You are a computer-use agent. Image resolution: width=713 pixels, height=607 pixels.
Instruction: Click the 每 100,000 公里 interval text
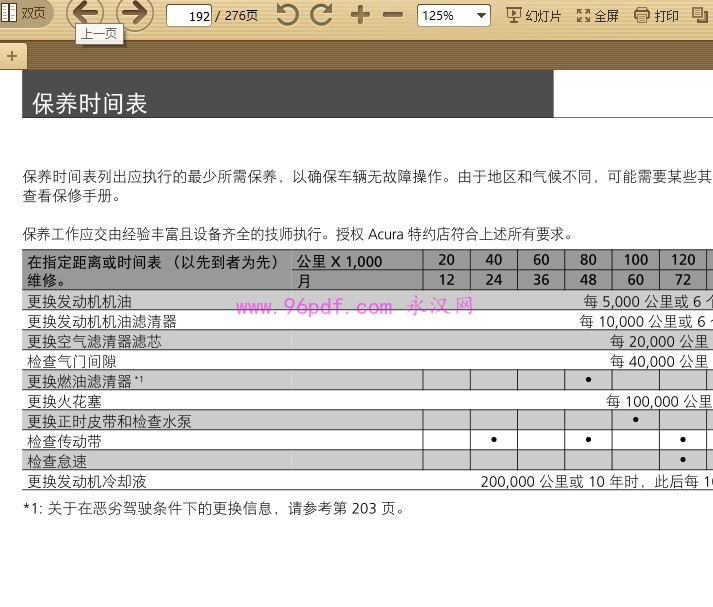659,402
